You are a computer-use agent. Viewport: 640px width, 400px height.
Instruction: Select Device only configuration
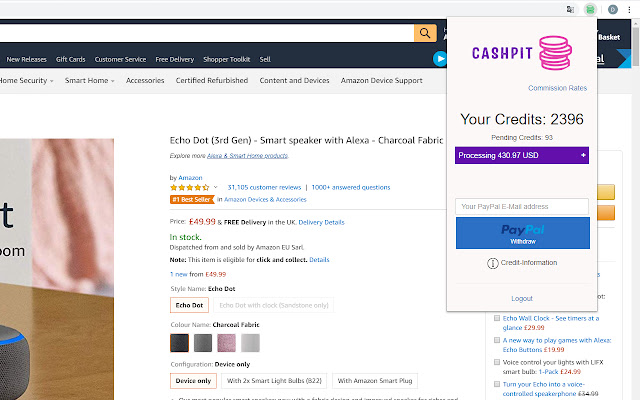tap(193, 381)
